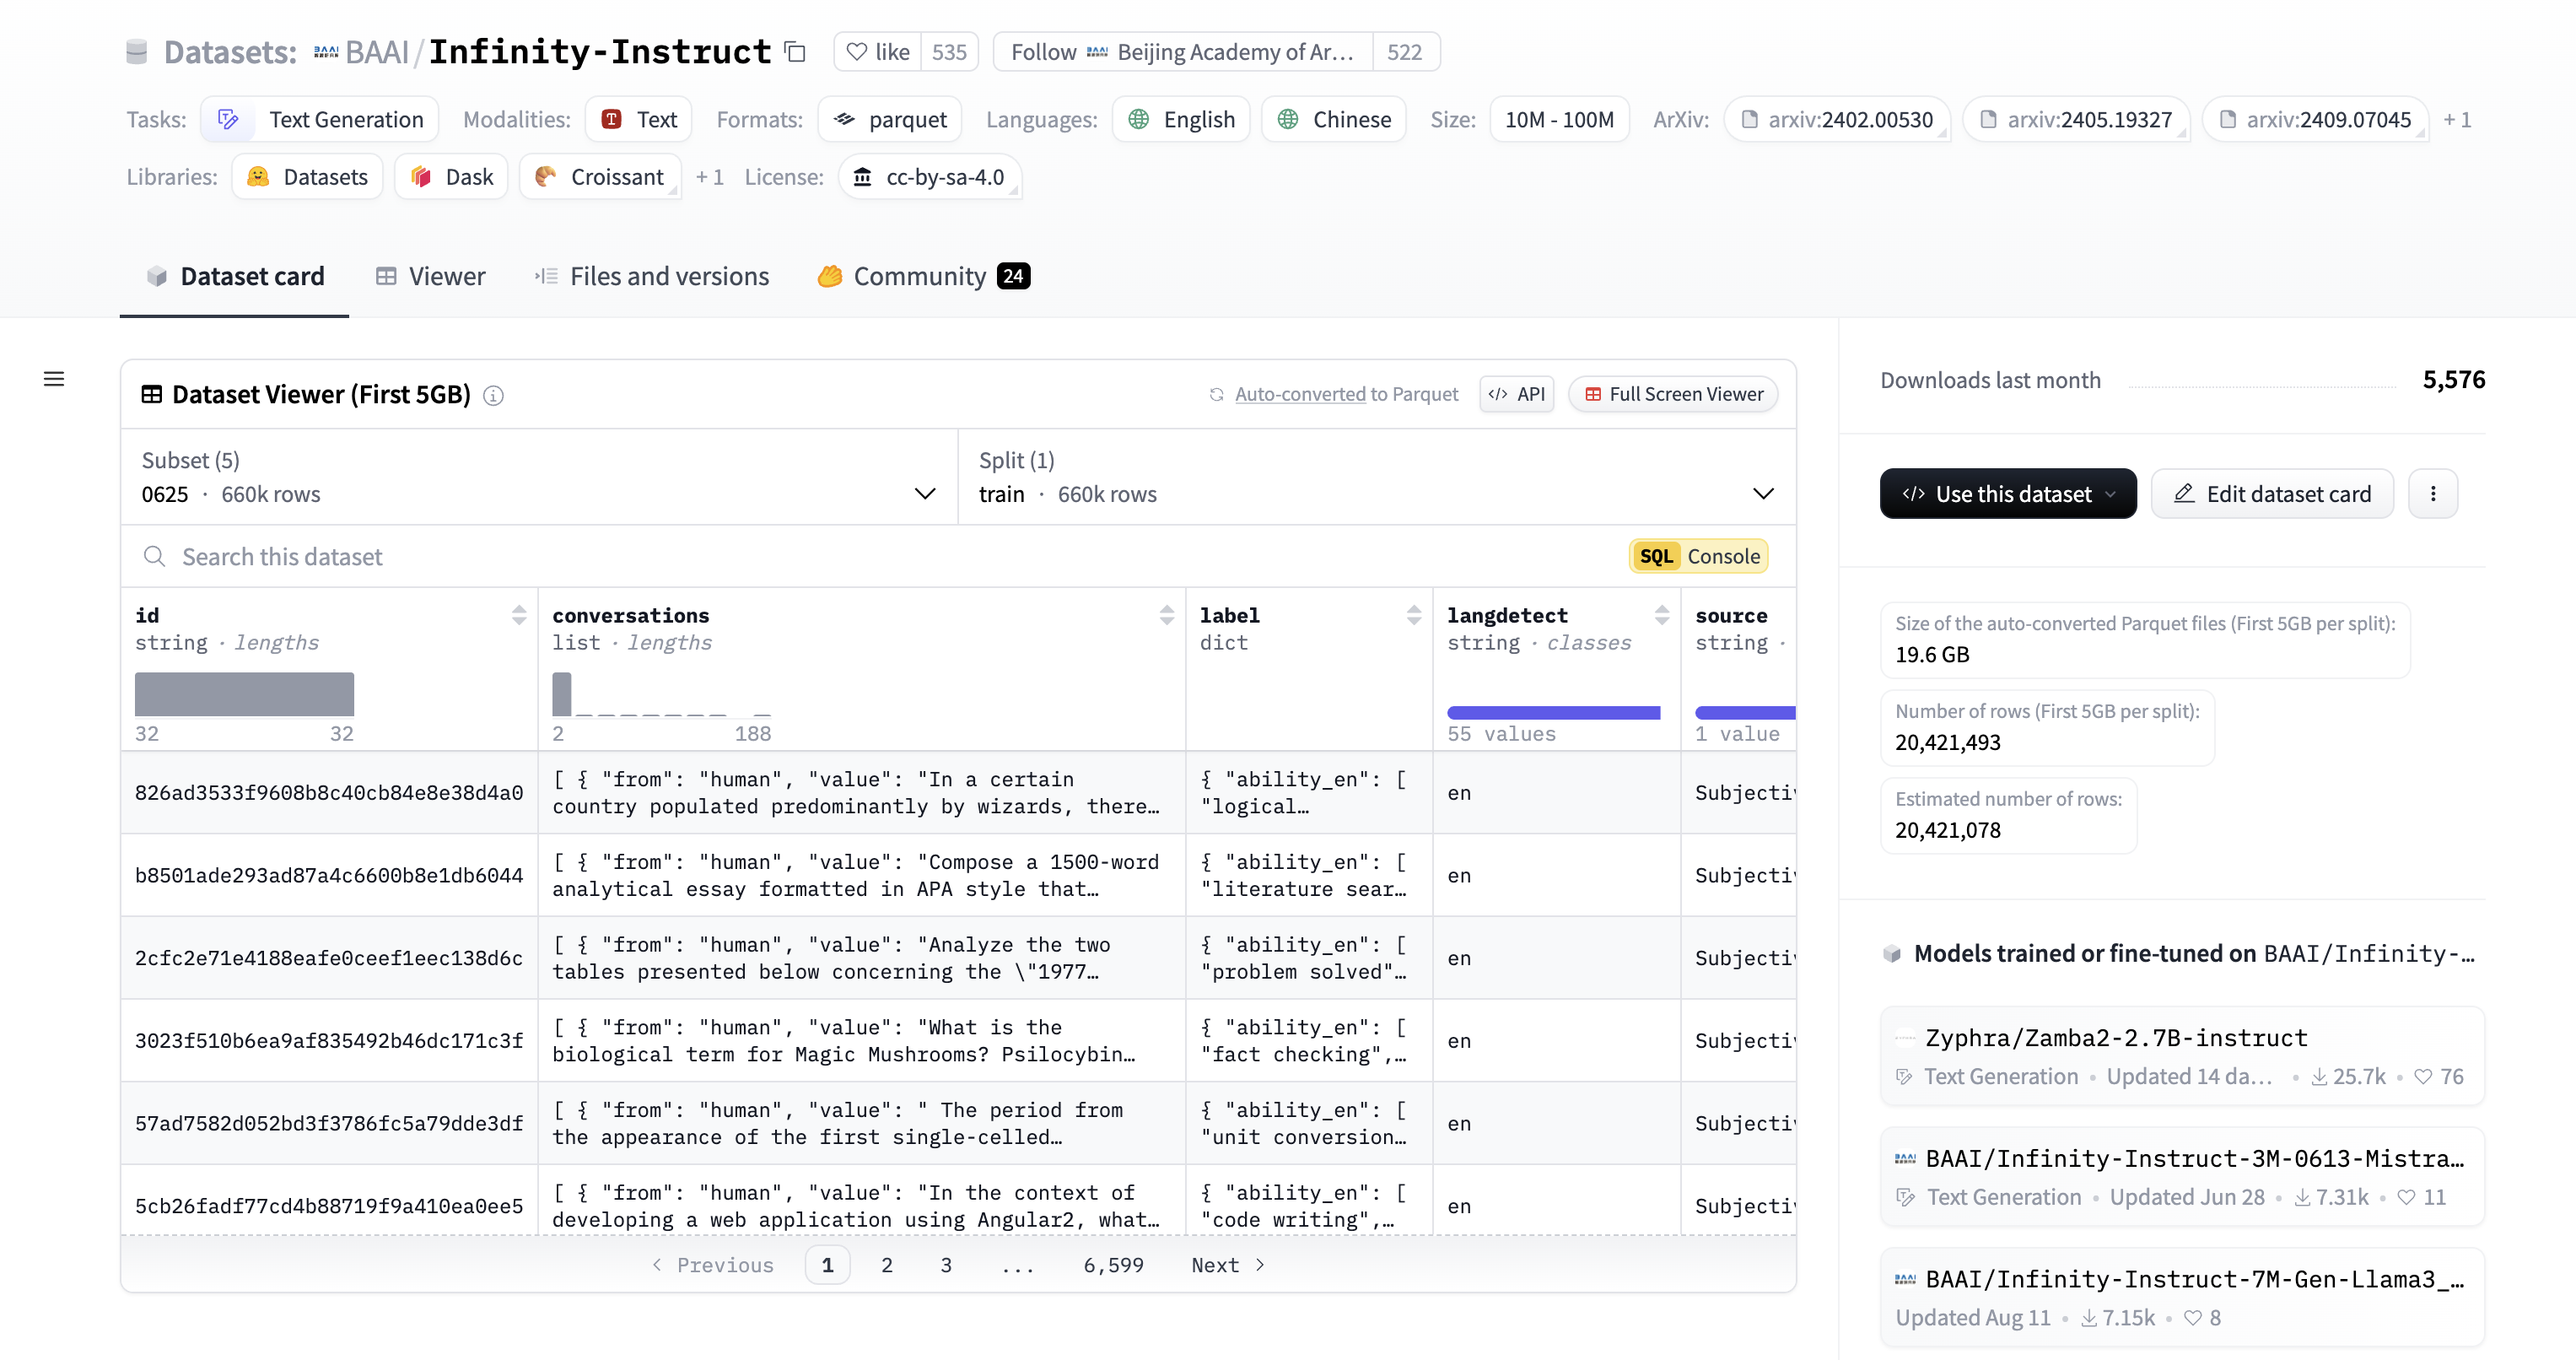Viewport: 2576px width, 1360px height.
Task: Select the Datasets library tag
Action: (307, 177)
